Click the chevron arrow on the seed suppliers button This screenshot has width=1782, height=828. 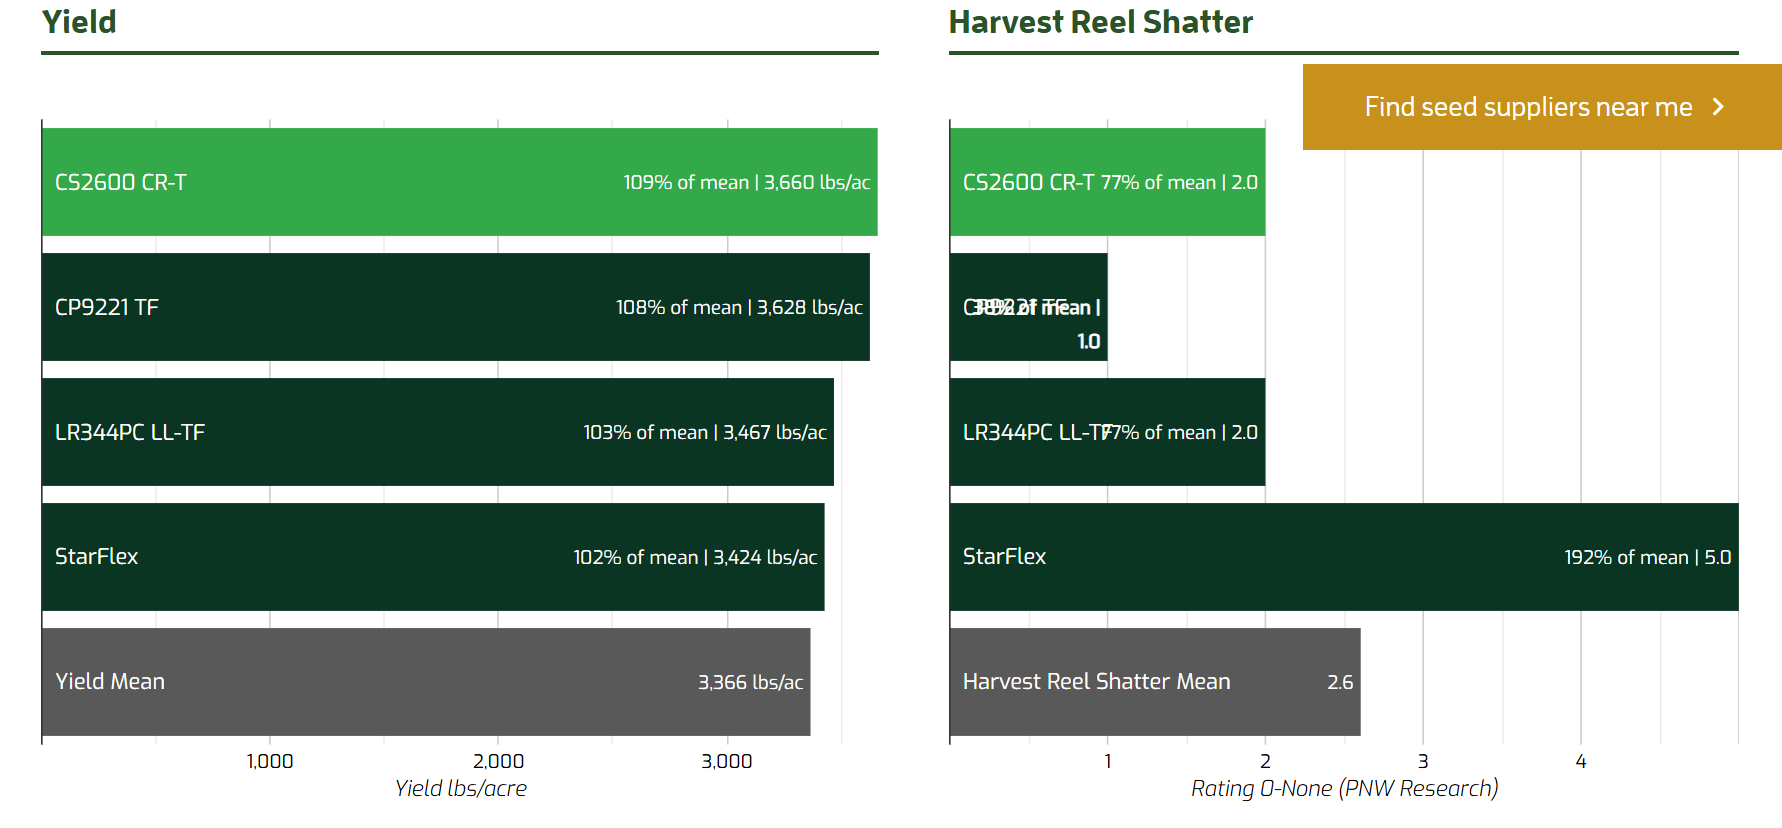click(1718, 107)
